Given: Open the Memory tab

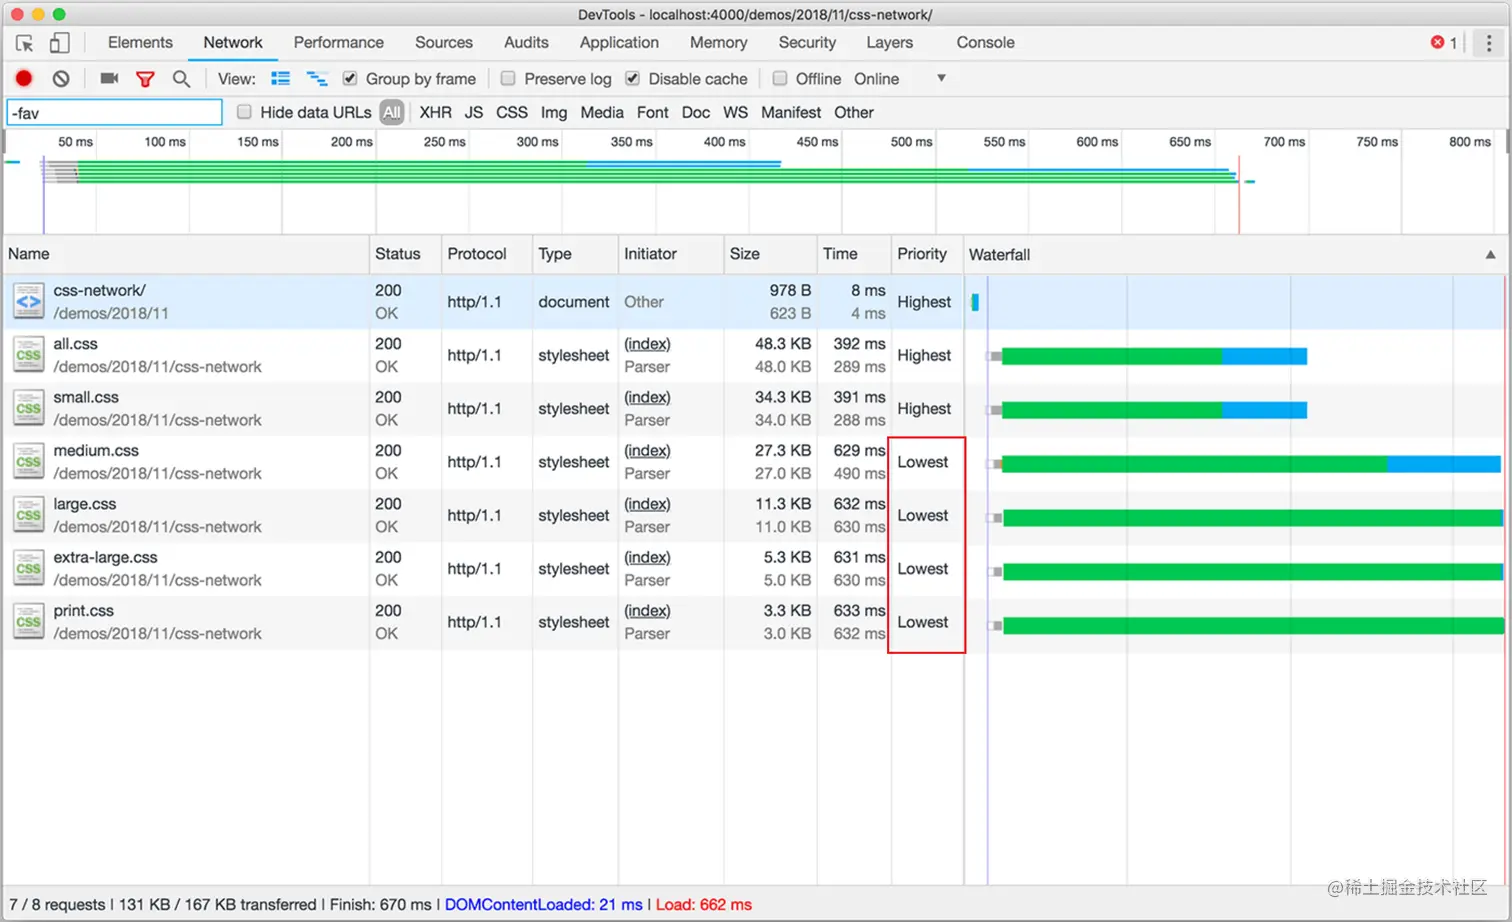Looking at the screenshot, I should [x=718, y=42].
